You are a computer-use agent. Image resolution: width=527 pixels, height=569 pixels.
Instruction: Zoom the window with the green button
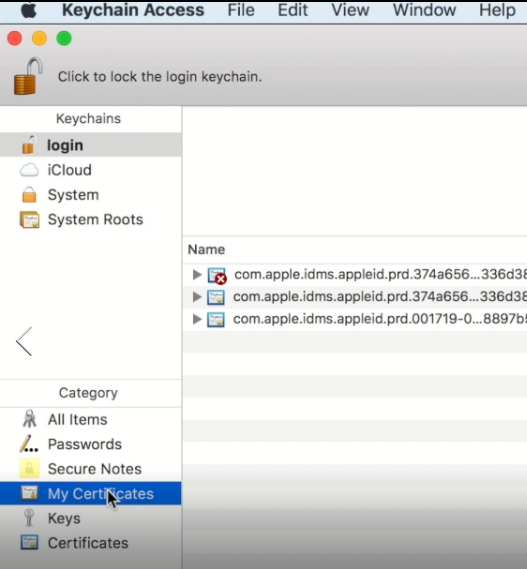click(64, 38)
